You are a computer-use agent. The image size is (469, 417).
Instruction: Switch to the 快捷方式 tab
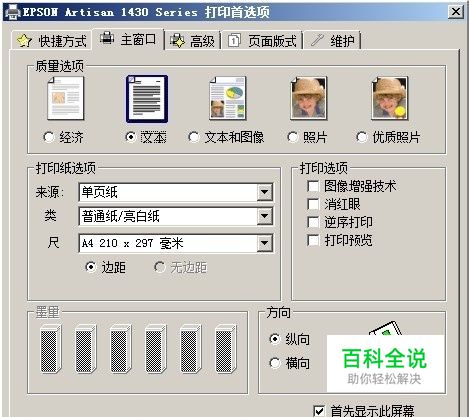pos(52,41)
